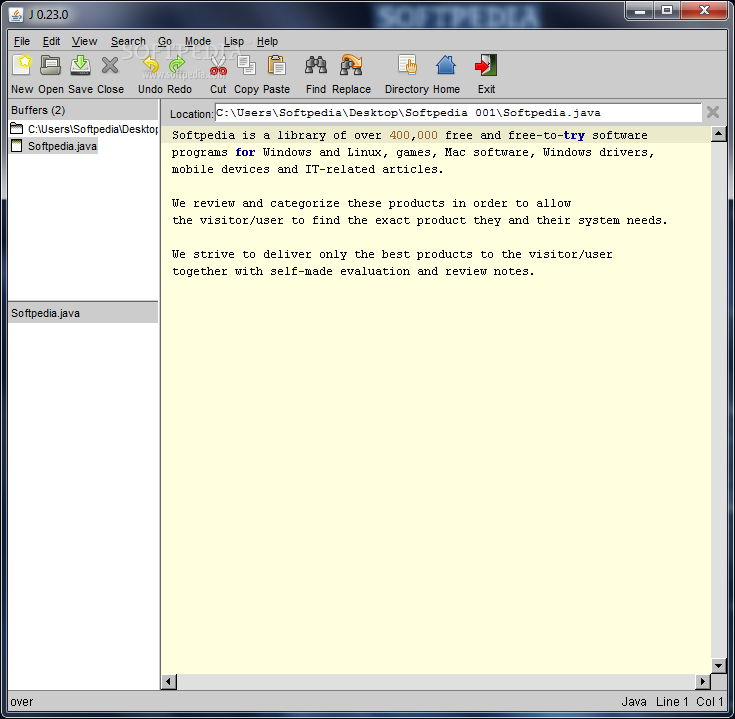Click the Save toolbar icon
Viewport: 735px width, 719px height.
(x=81, y=65)
